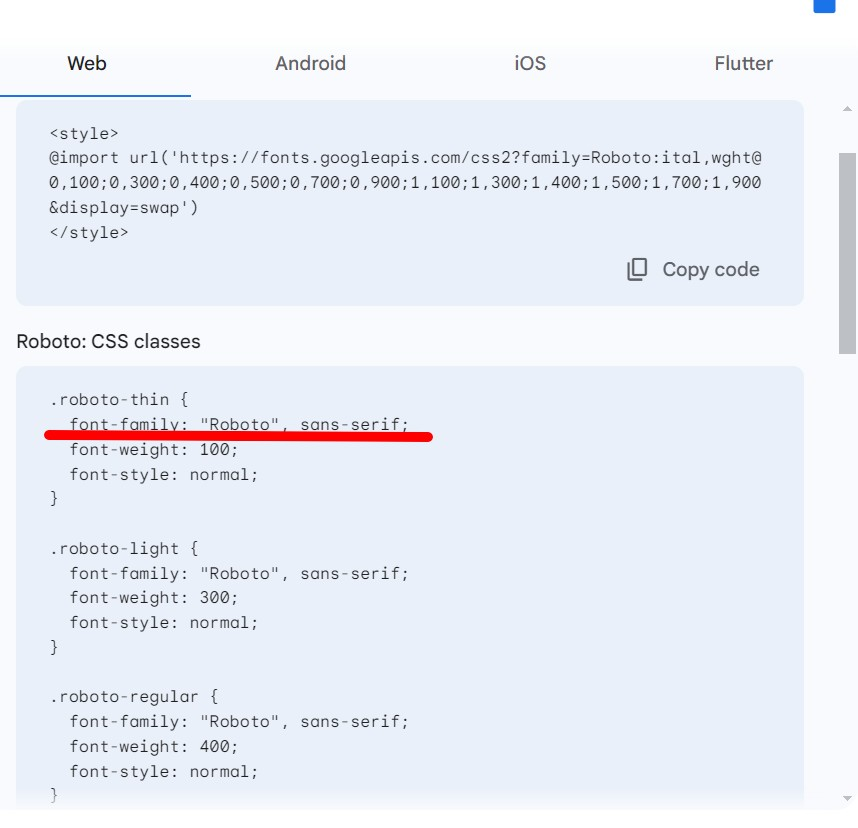Viewport: 858px width, 828px height.
Task: Click the weights line starting '0,100;0,300'
Action: point(405,182)
